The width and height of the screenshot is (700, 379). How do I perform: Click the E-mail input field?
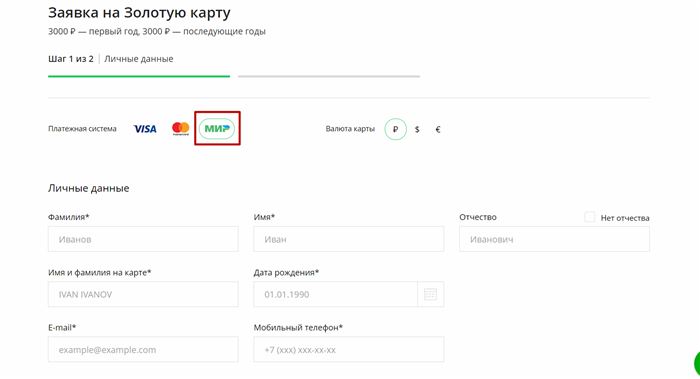(143, 349)
